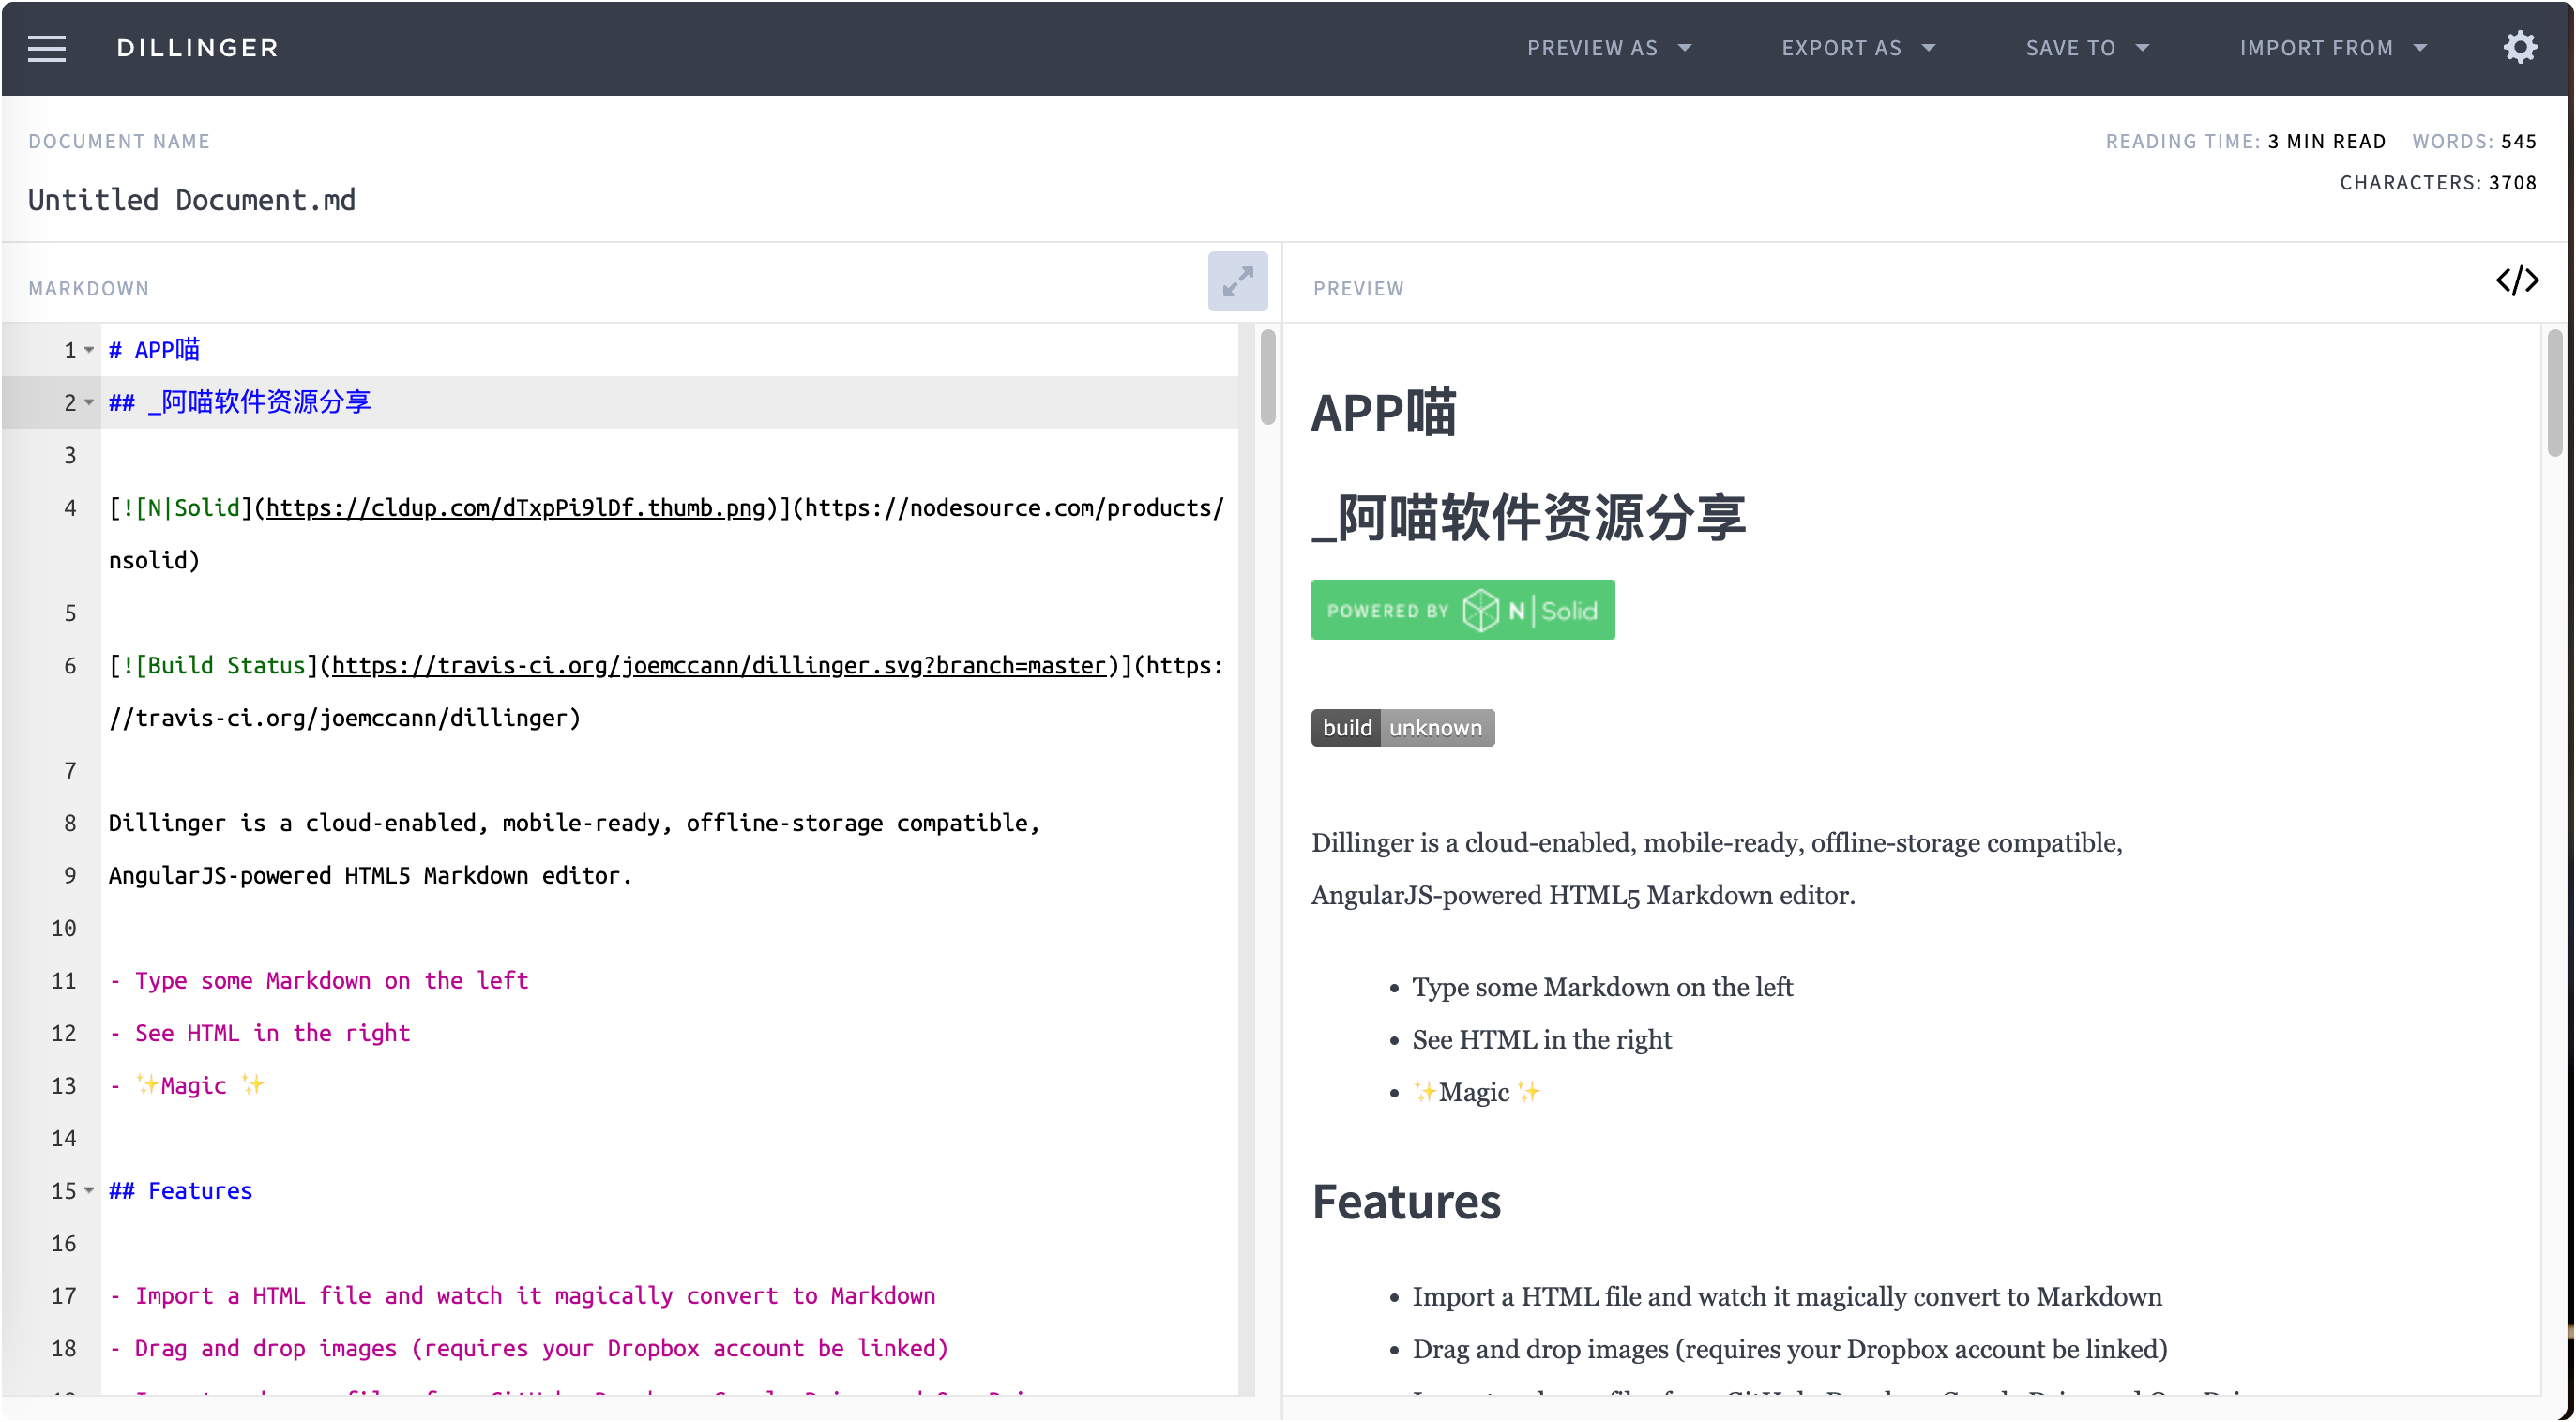The width and height of the screenshot is (2576, 1422).
Task: Click the markdown editor scrollbar thumb
Action: pyautogui.click(x=1267, y=377)
